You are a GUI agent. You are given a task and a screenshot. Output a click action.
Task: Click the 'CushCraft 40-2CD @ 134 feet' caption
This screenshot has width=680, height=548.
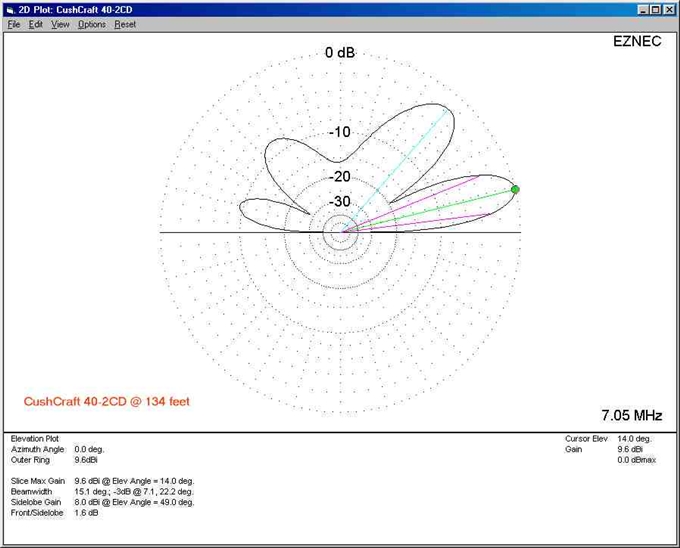(x=107, y=401)
